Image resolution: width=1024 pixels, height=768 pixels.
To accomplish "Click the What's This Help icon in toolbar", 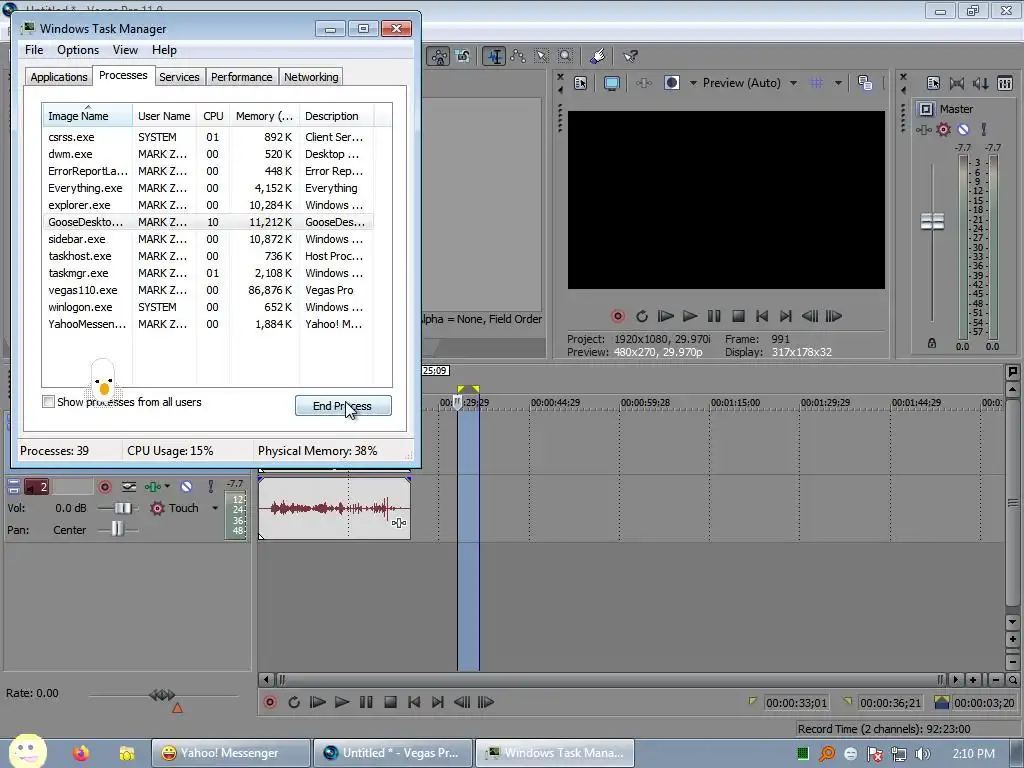I will pyautogui.click(x=630, y=56).
